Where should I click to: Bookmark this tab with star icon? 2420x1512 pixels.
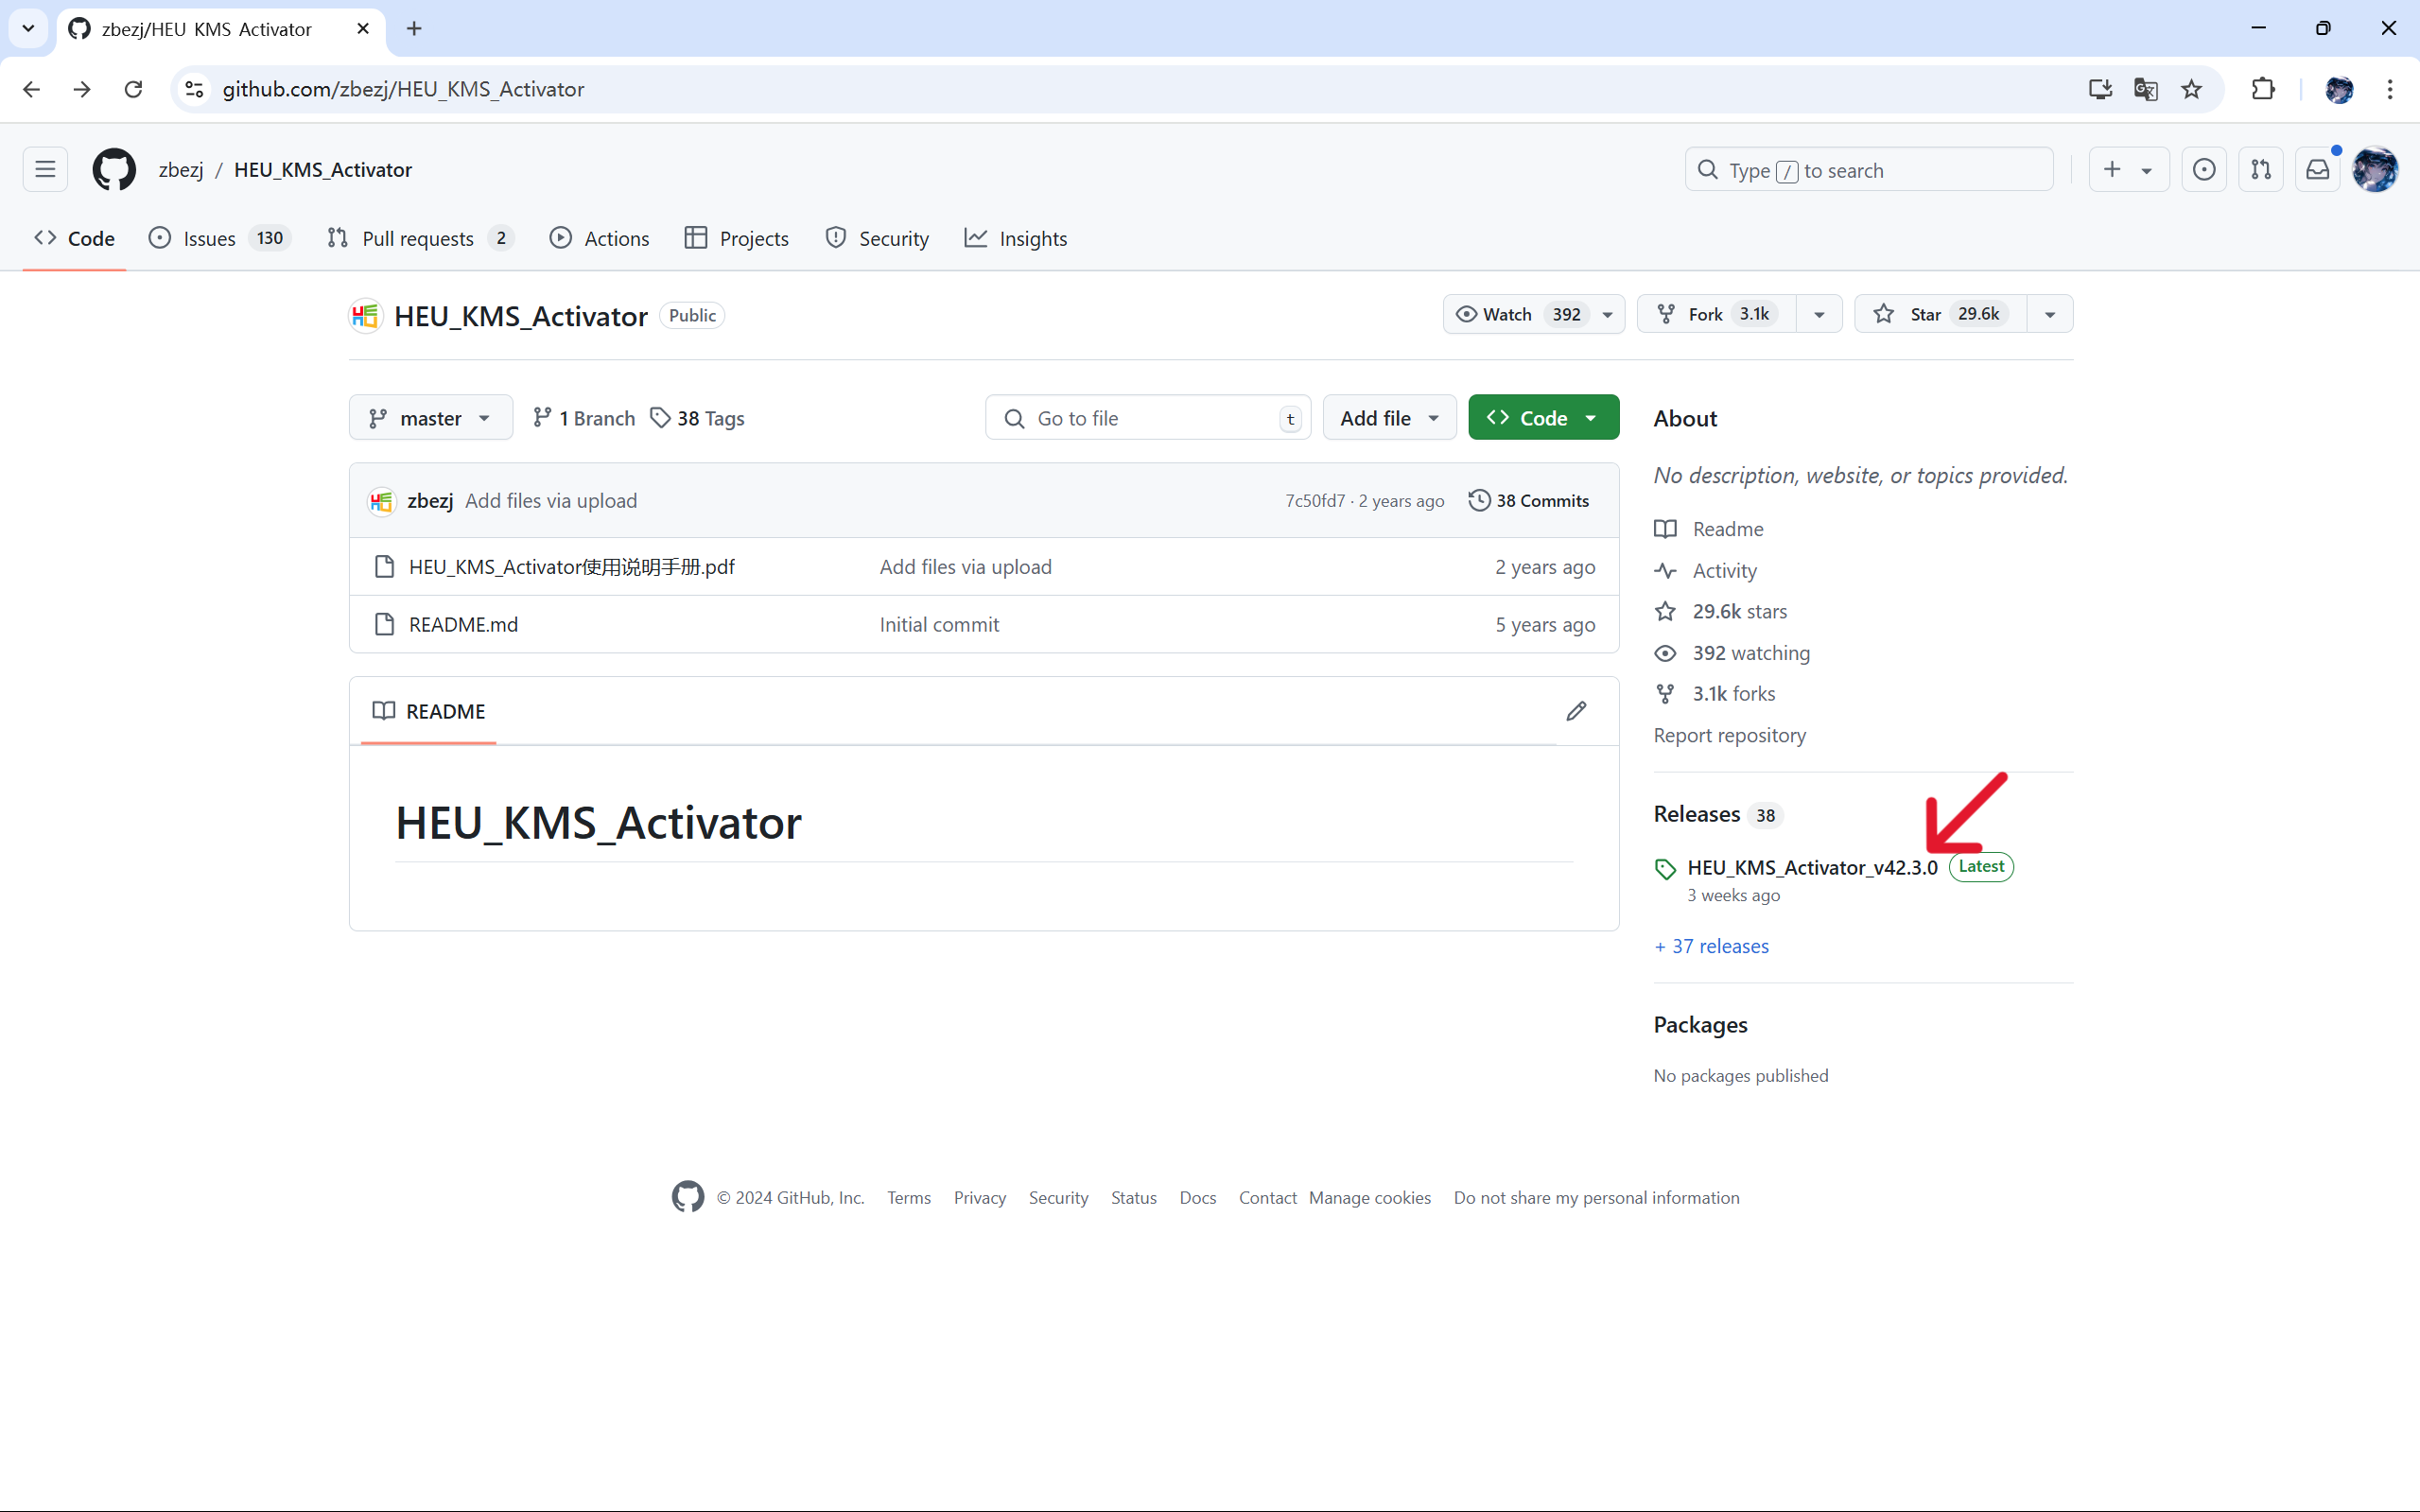2192,89
